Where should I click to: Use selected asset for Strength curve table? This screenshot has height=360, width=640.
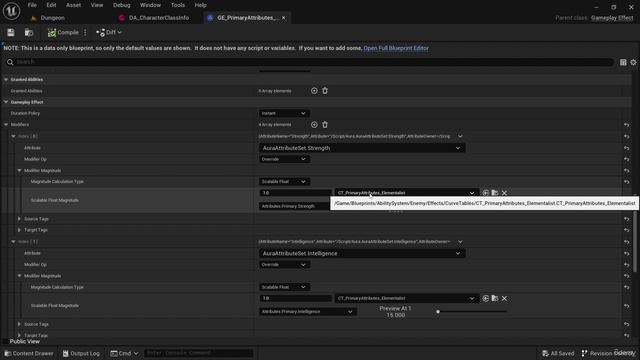(485, 193)
